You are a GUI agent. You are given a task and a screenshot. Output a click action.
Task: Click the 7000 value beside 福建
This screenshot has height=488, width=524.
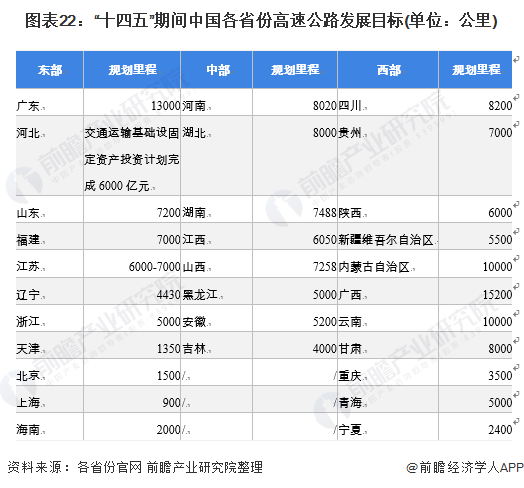pos(168,240)
